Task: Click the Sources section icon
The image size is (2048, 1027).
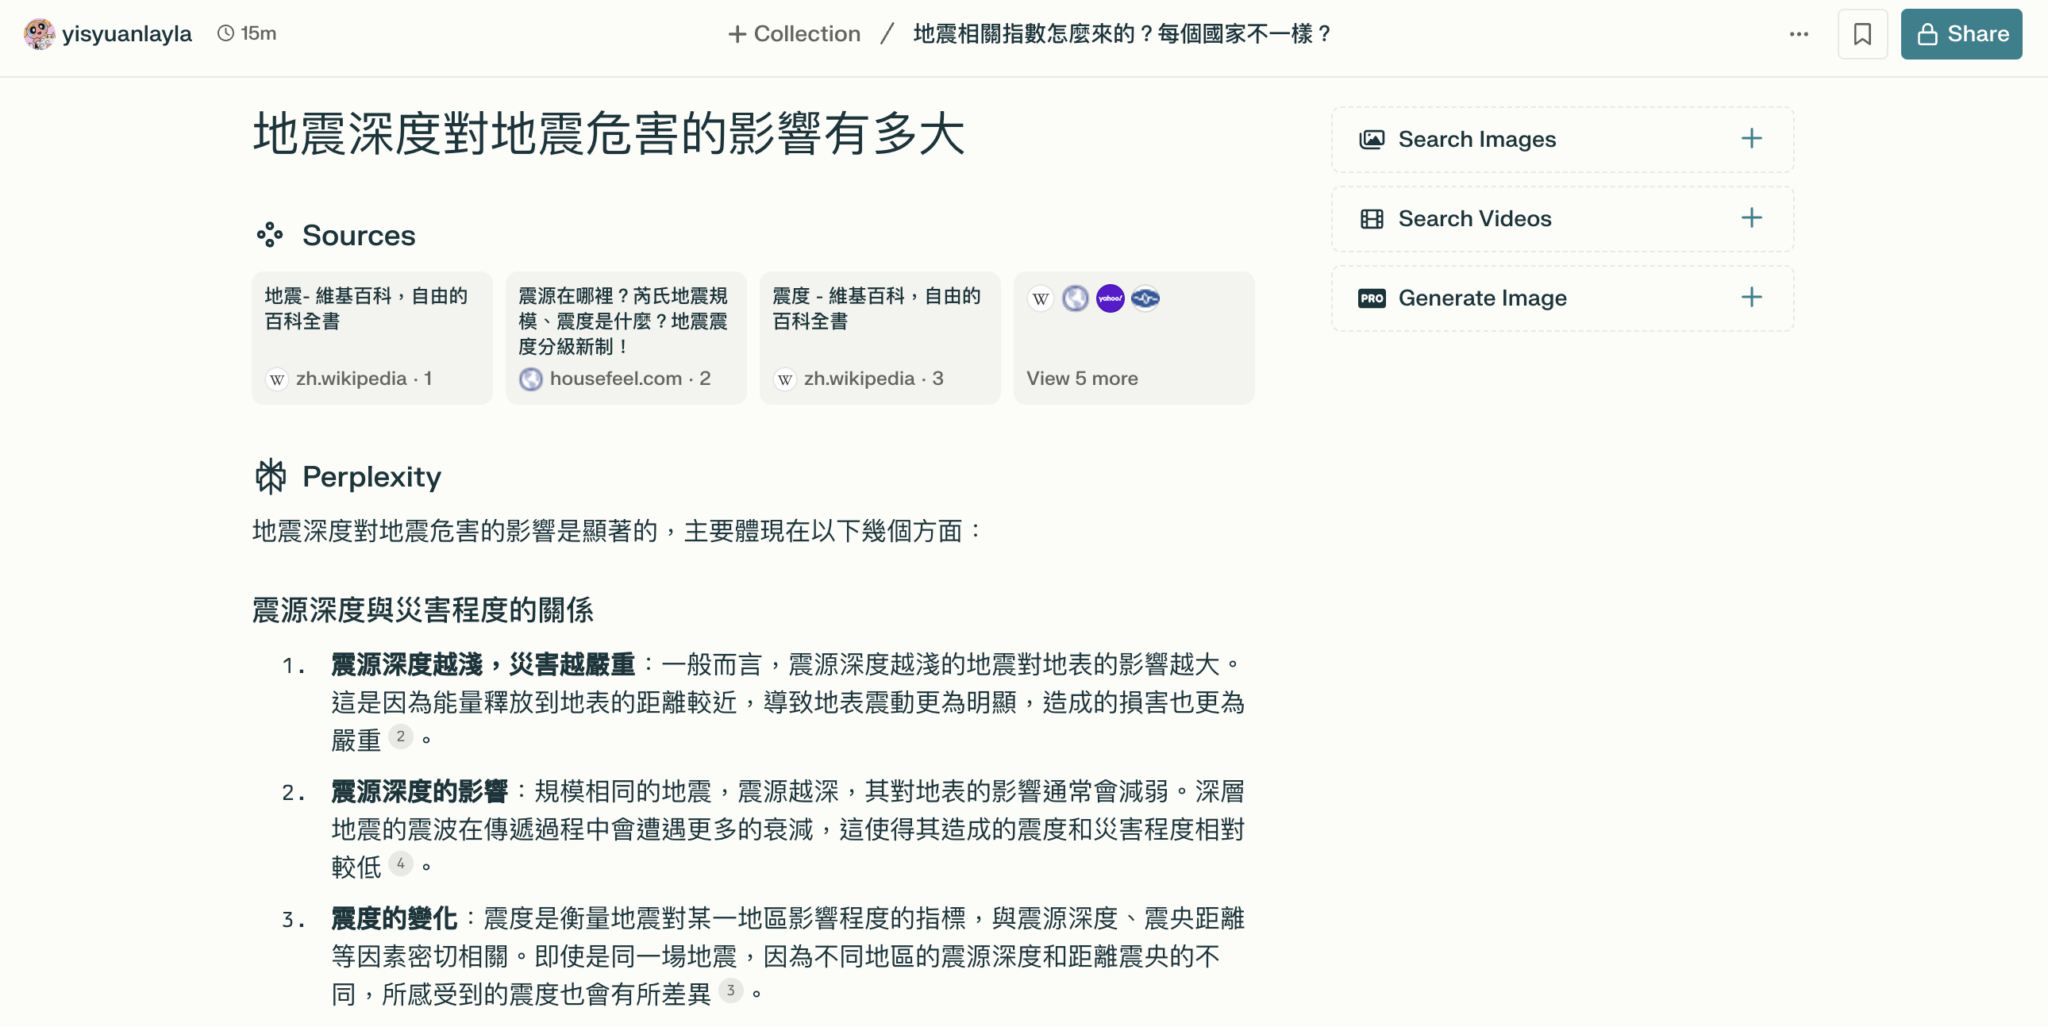Action: 269,235
